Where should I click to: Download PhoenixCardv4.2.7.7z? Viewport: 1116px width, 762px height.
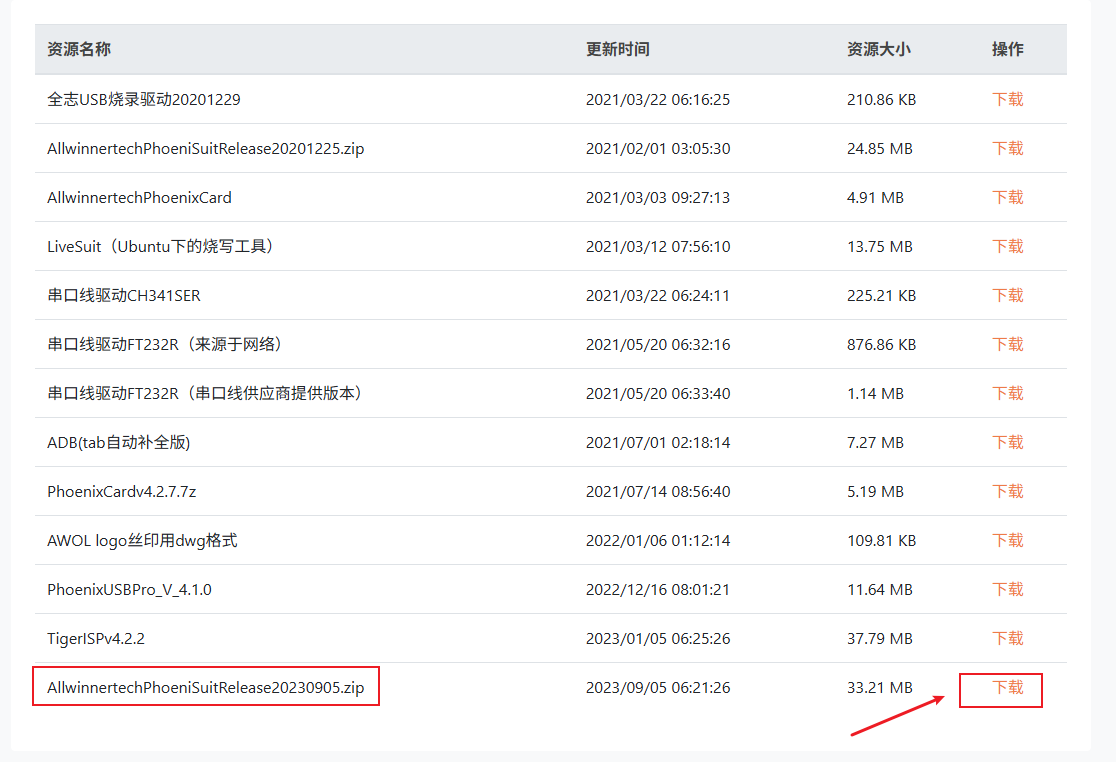click(x=1006, y=491)
